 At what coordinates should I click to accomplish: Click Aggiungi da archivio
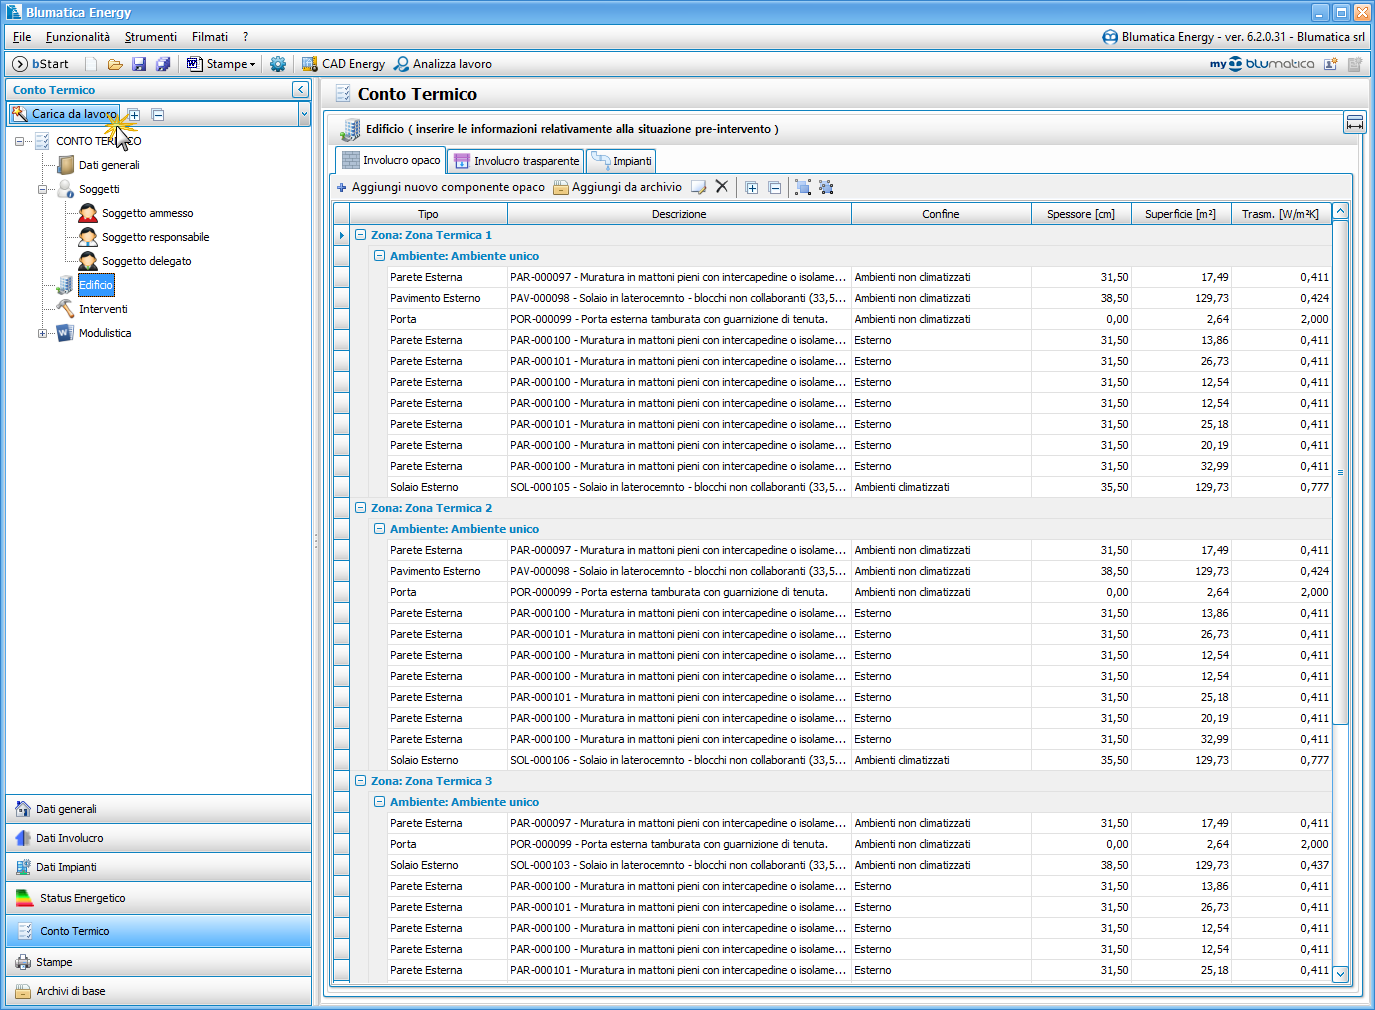pyautogui.click(x=617, y=187)
